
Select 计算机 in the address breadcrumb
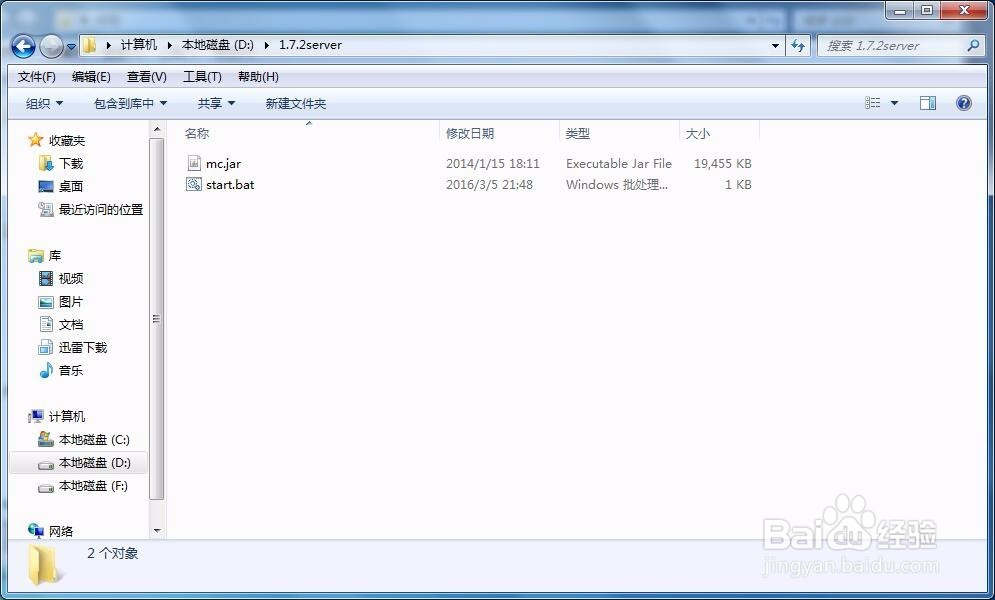138,45
